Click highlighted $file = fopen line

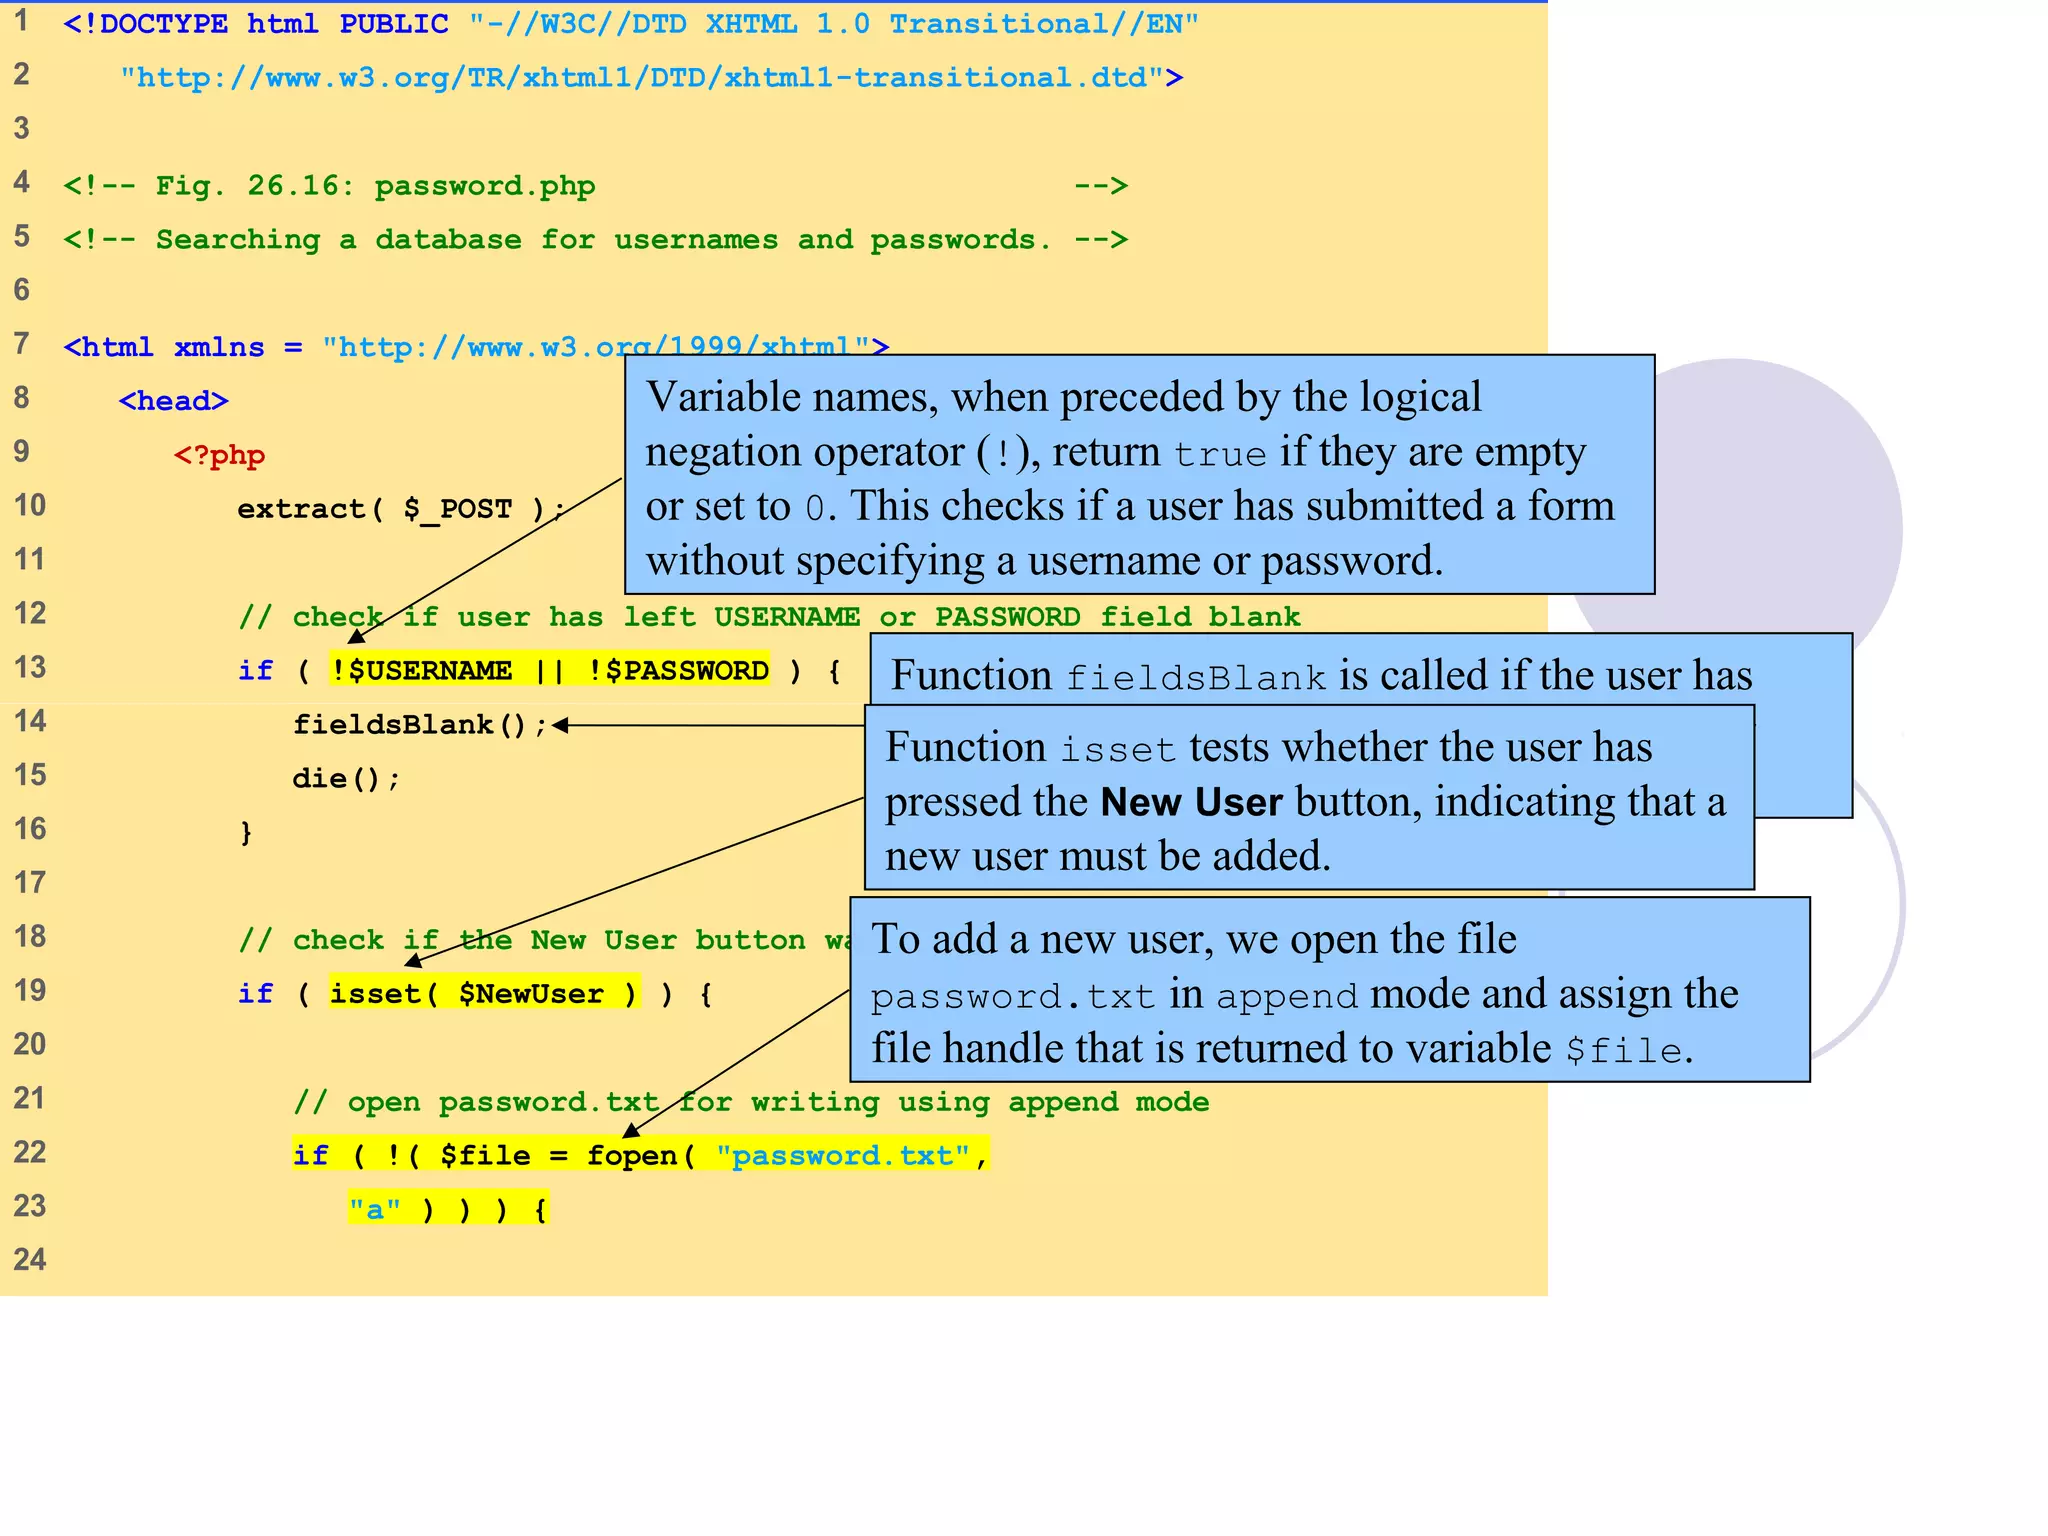point(640,1156)
